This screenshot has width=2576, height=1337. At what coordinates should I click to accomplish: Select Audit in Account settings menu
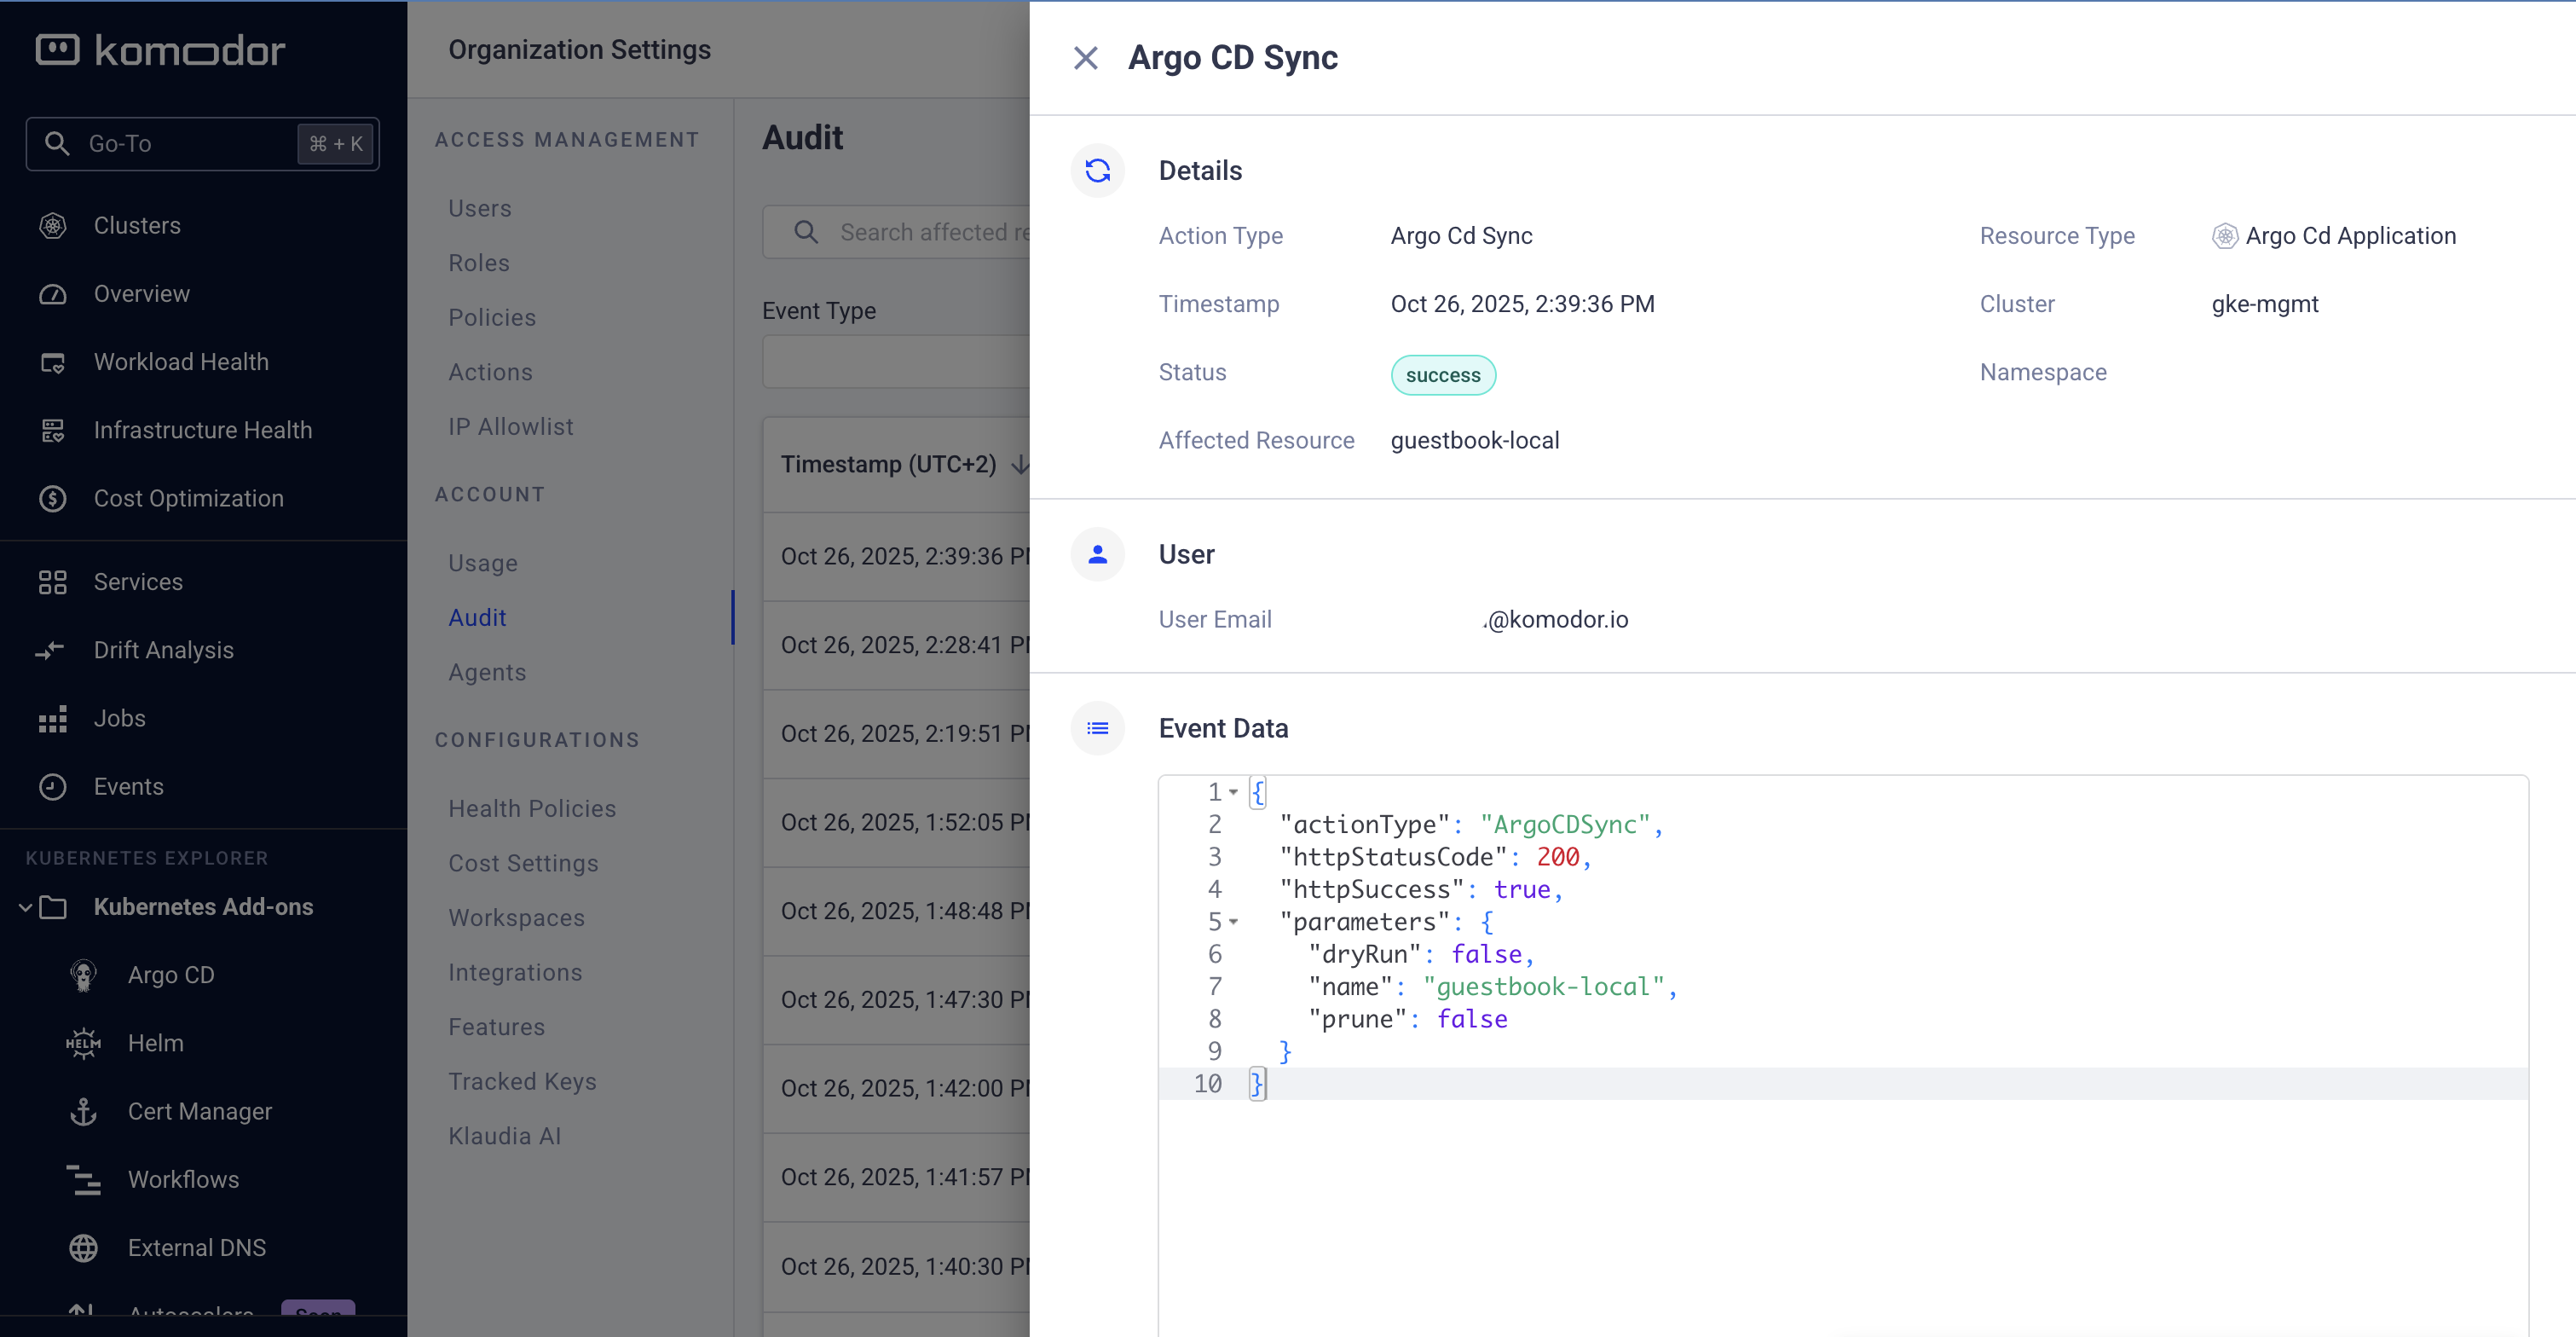477,618
